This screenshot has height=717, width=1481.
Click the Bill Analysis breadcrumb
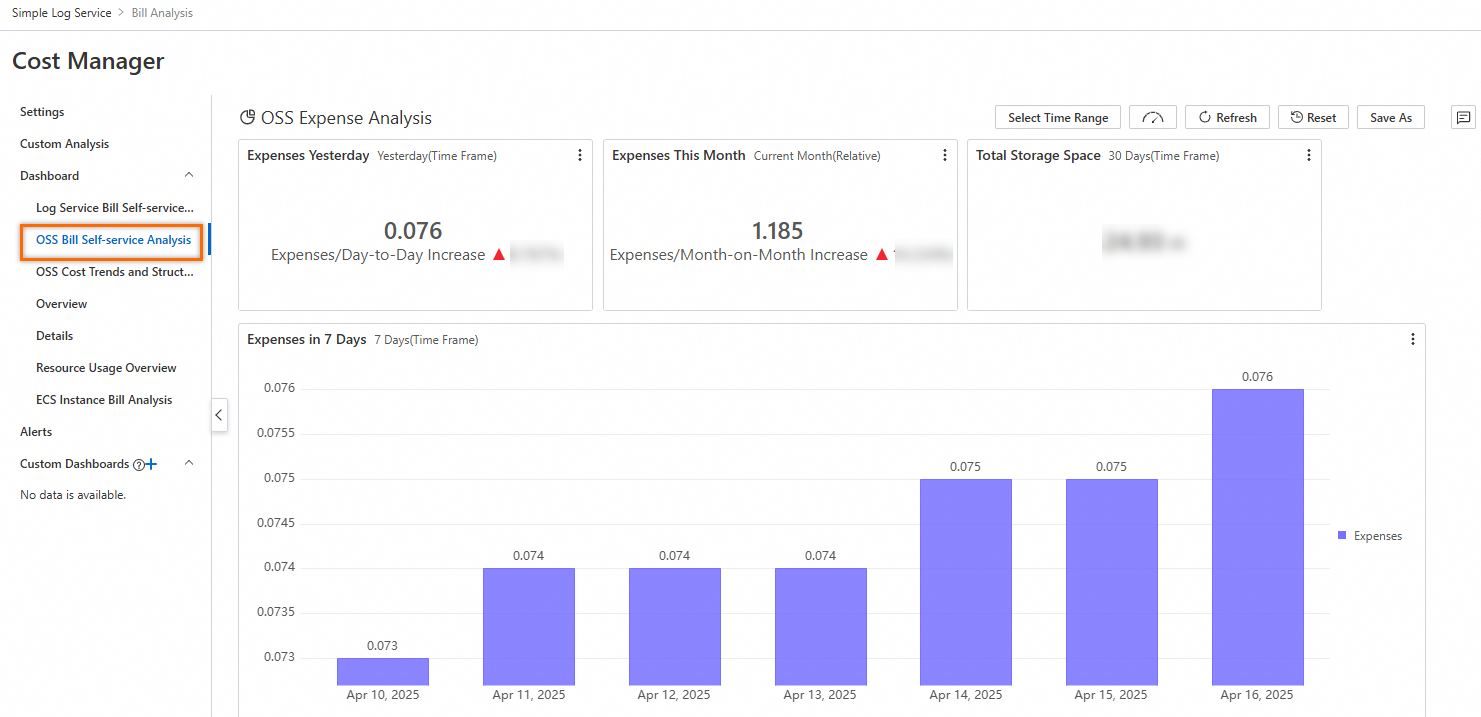click(162, 13)
